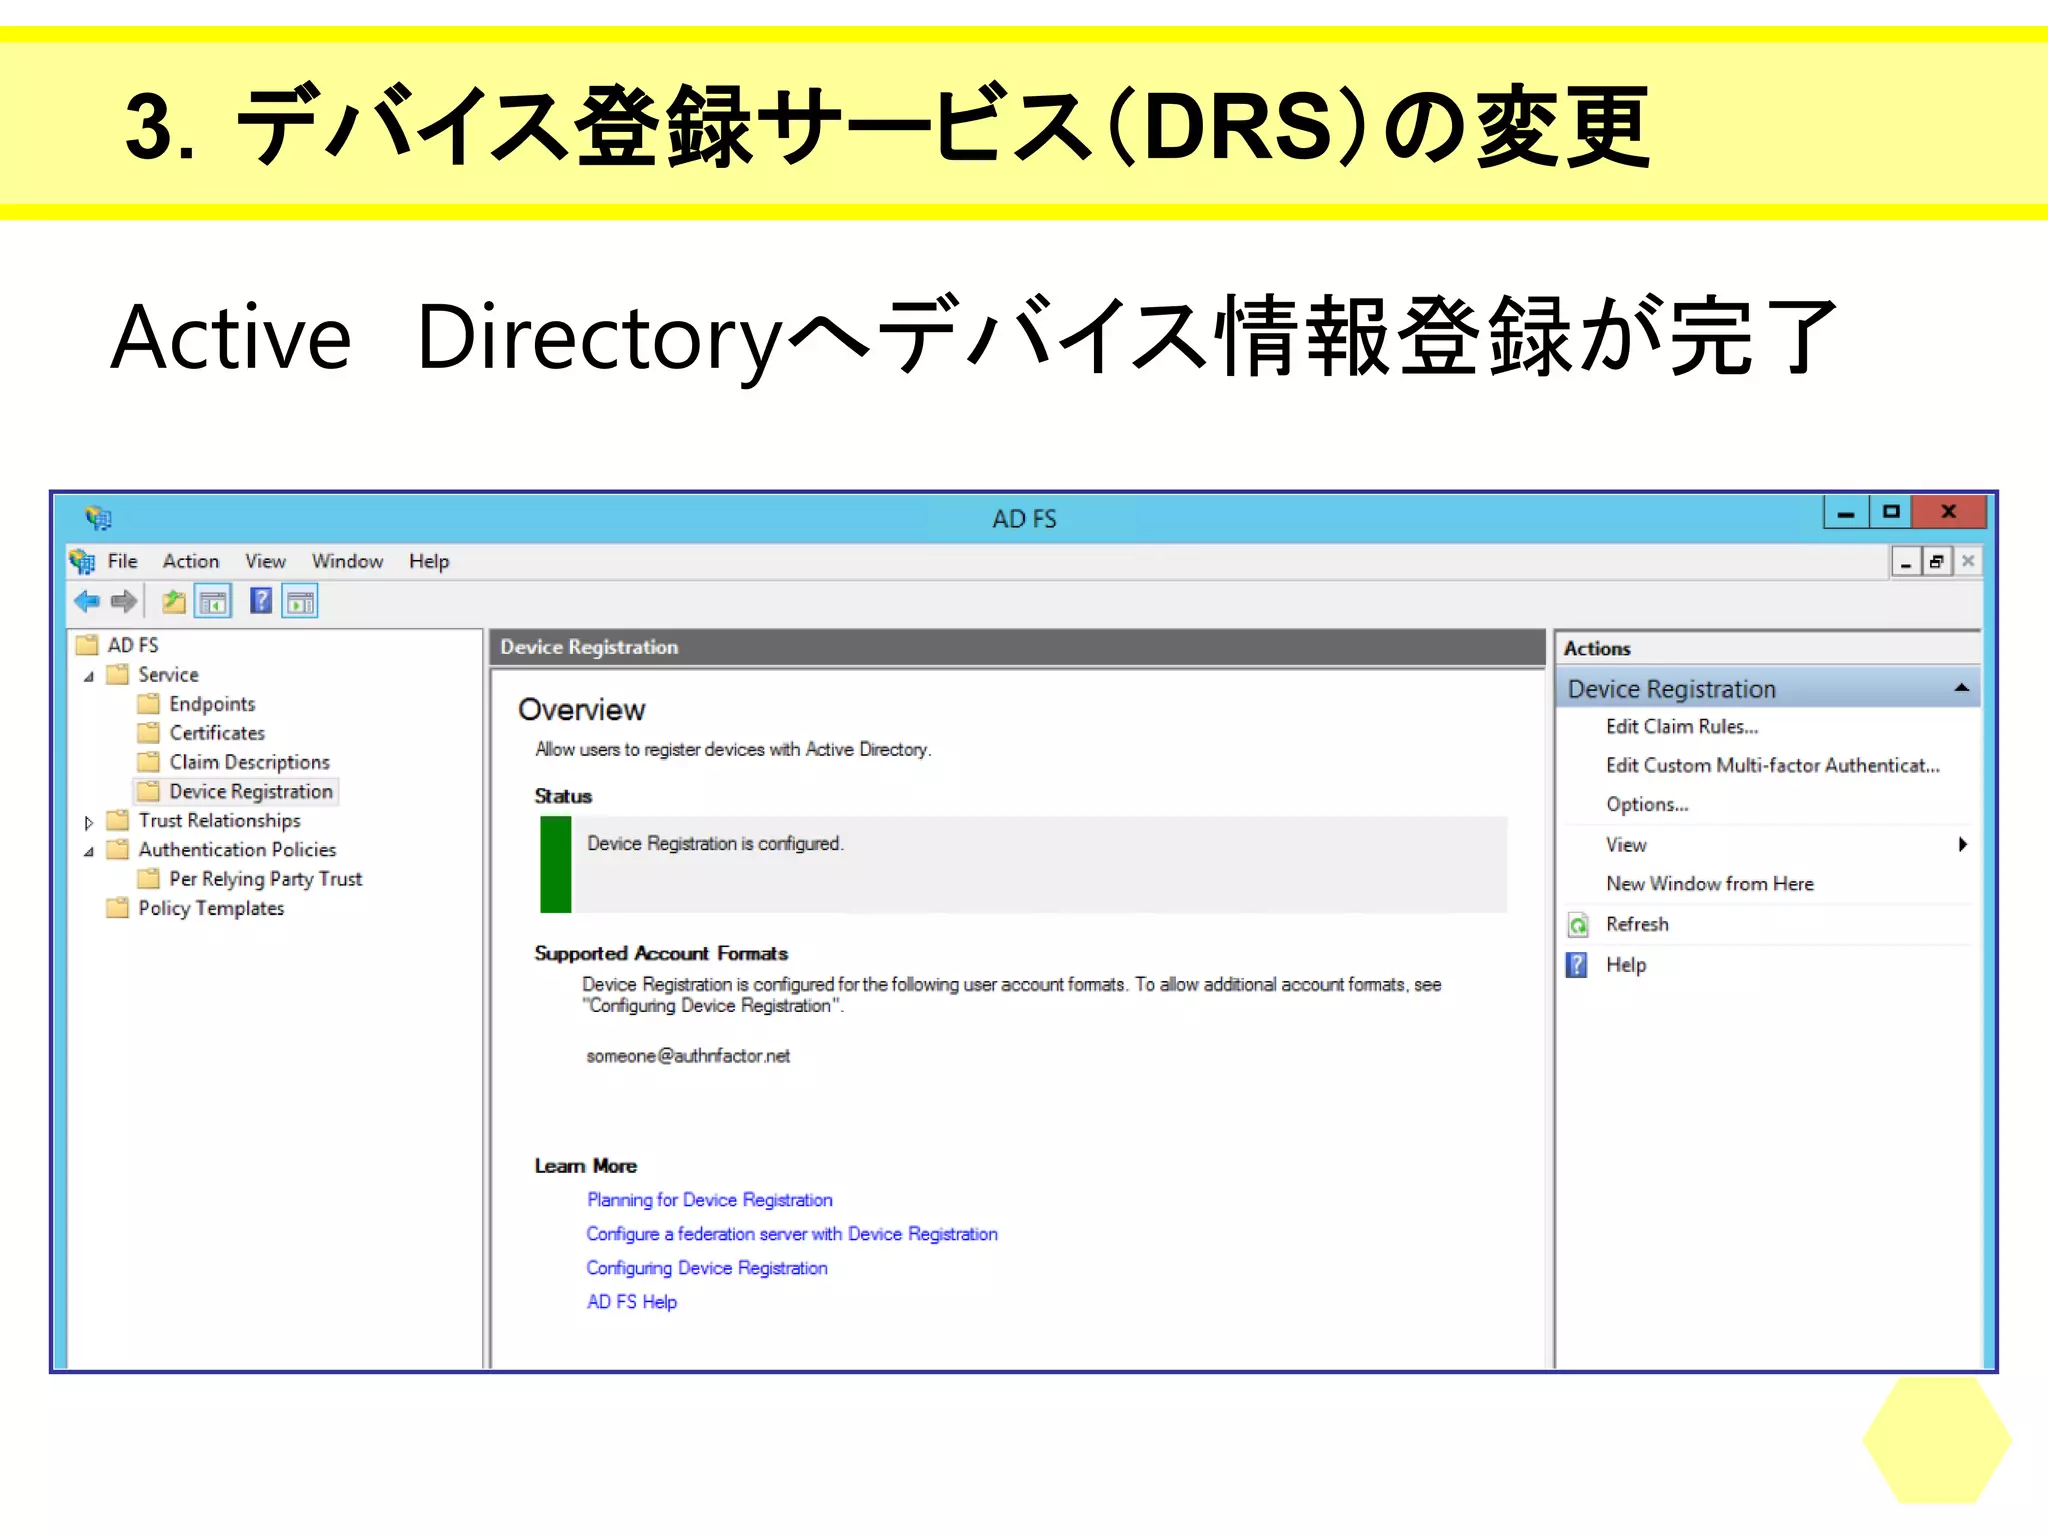Open Planning for Device Registration link

click(709, 1200)
